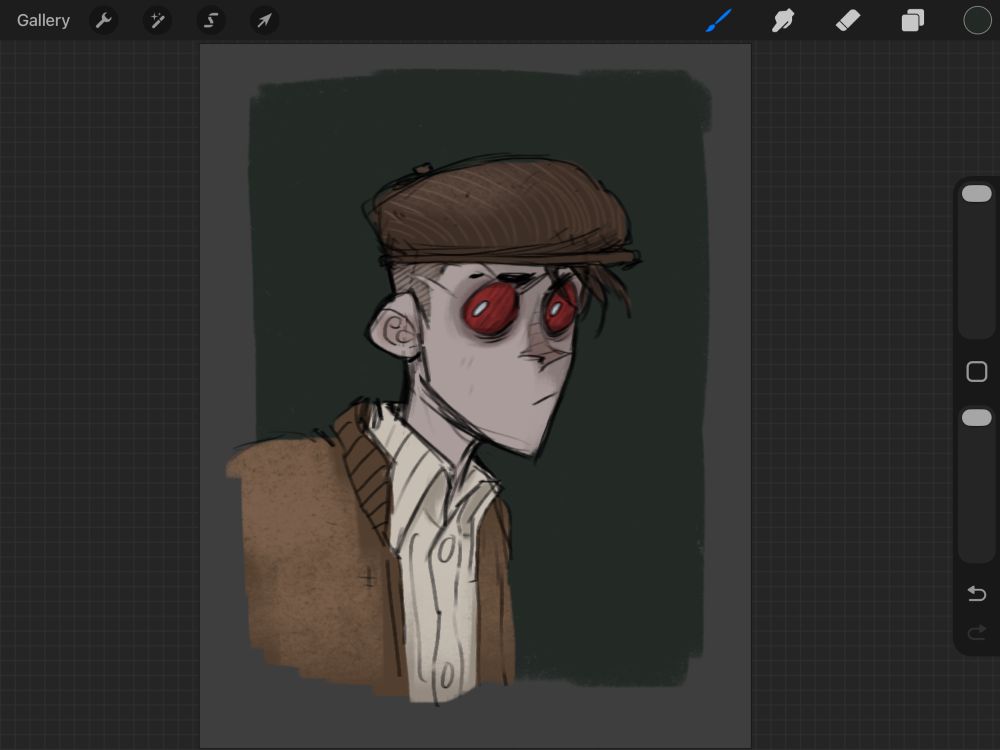Open the Adjustments panel with the magic wand
The height and width of the screenshot is (750, 1000).
coord(157,20)
